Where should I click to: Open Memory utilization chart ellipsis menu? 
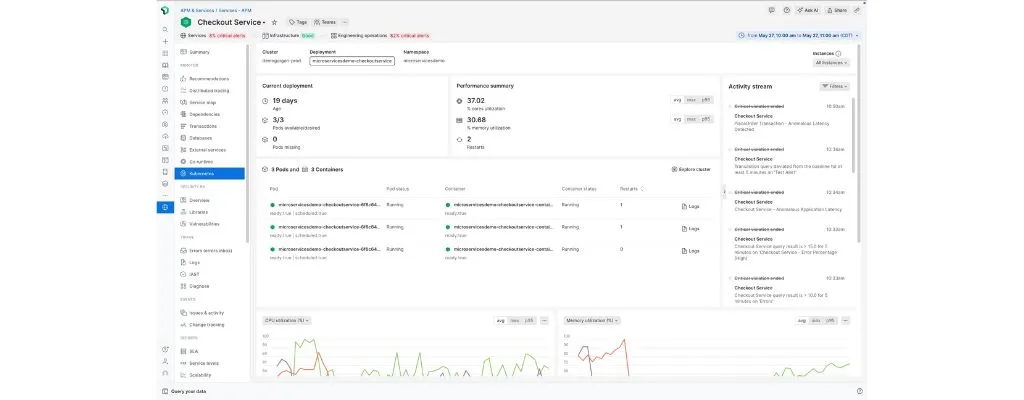click(x=845, y=320)
